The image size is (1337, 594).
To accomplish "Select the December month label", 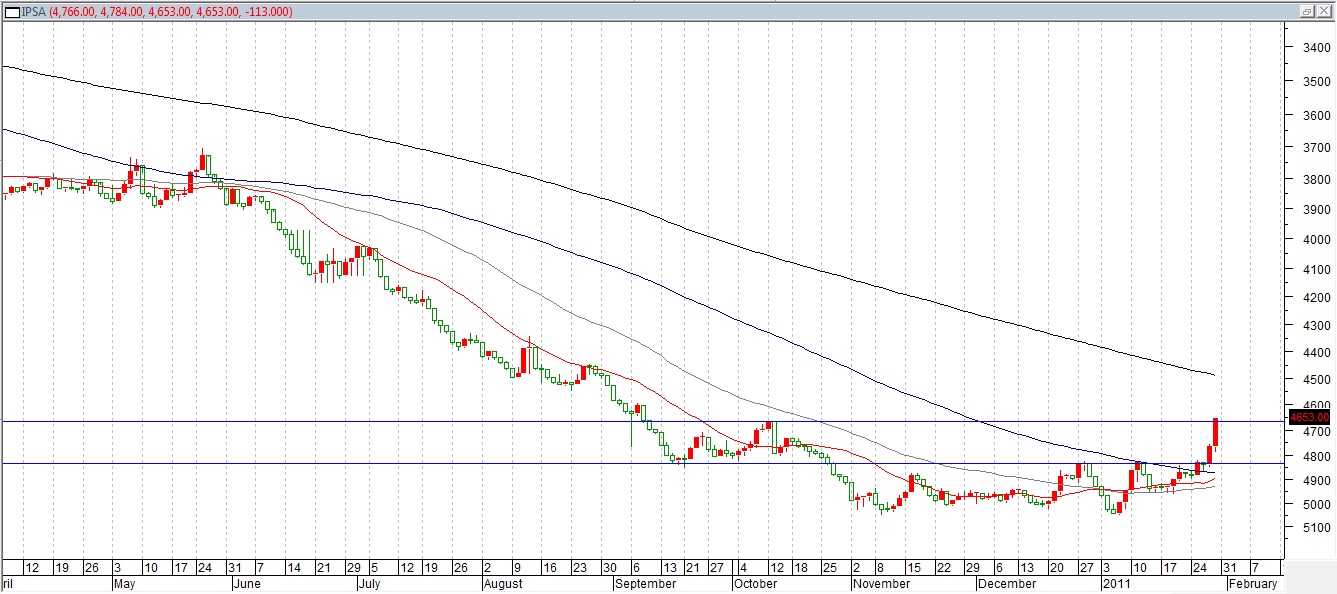I will tap(1006, 584).
